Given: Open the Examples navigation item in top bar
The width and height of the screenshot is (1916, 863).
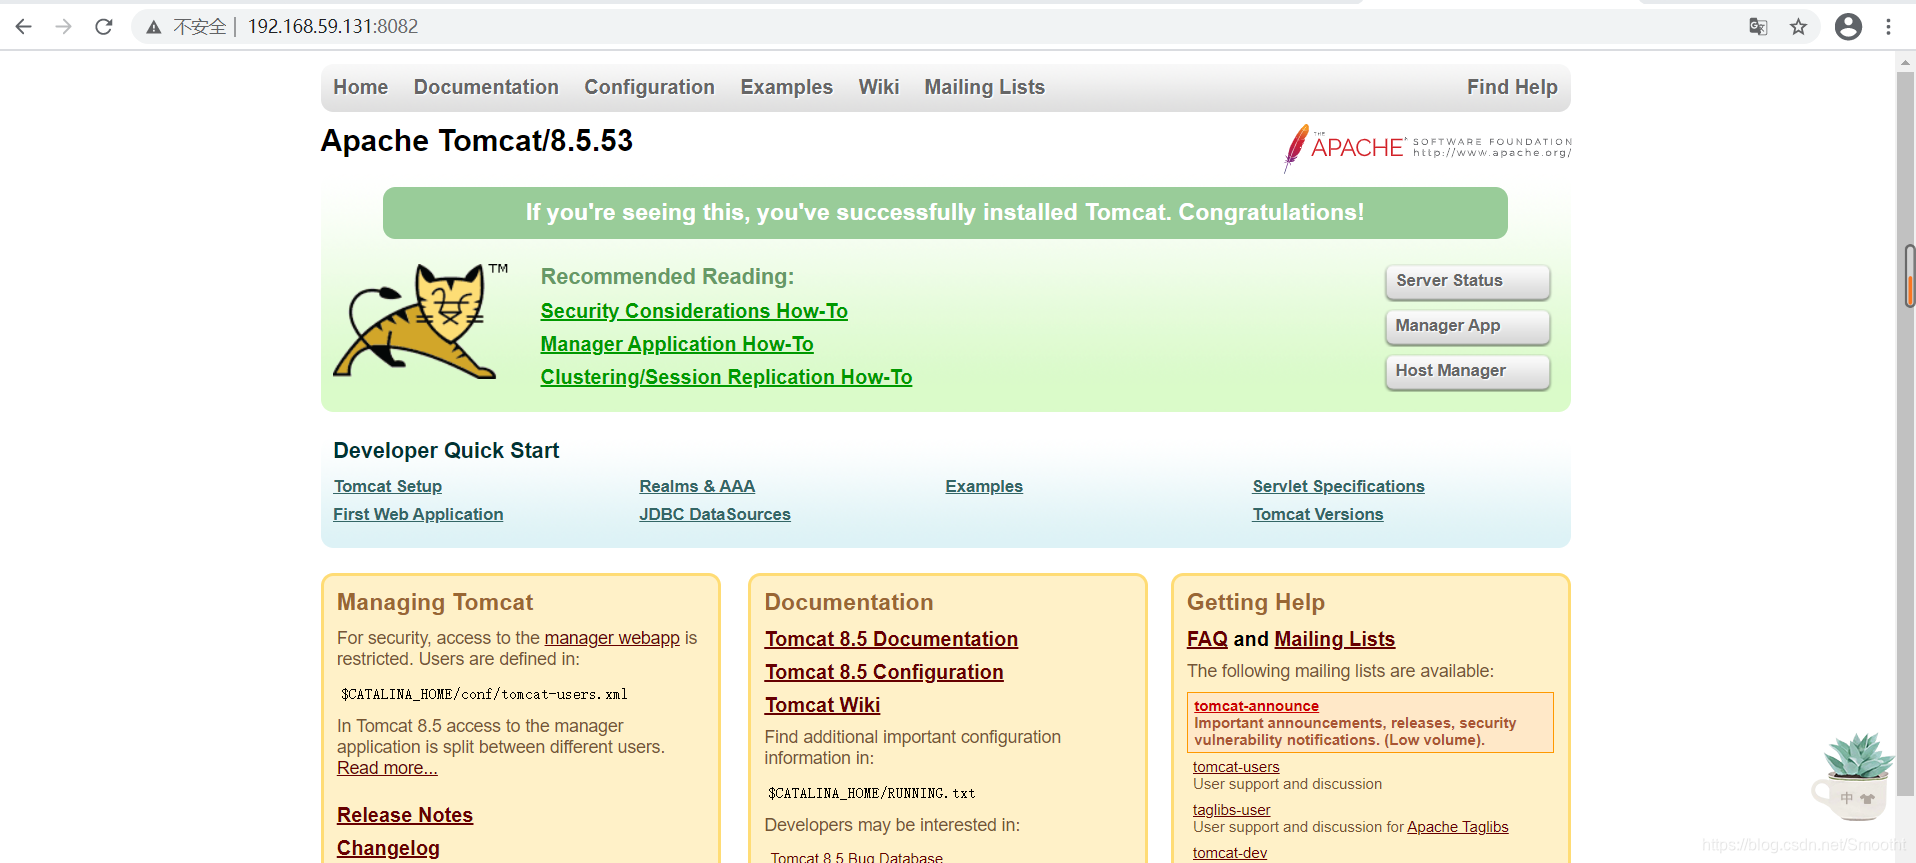Looking at the screenshot, I should pos(786,87).
